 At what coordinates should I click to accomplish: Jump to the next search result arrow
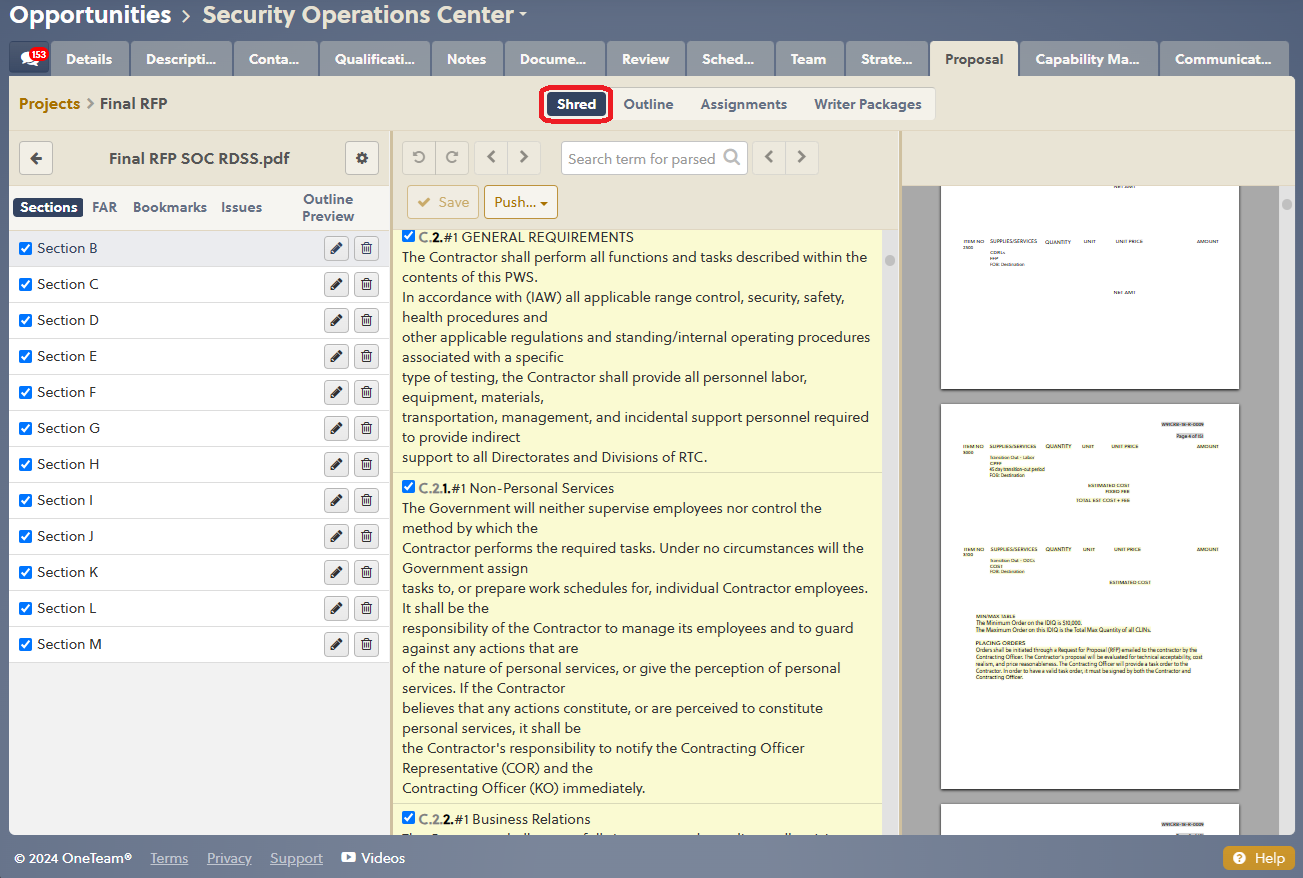pyautogui.click(x=802, y=158)
